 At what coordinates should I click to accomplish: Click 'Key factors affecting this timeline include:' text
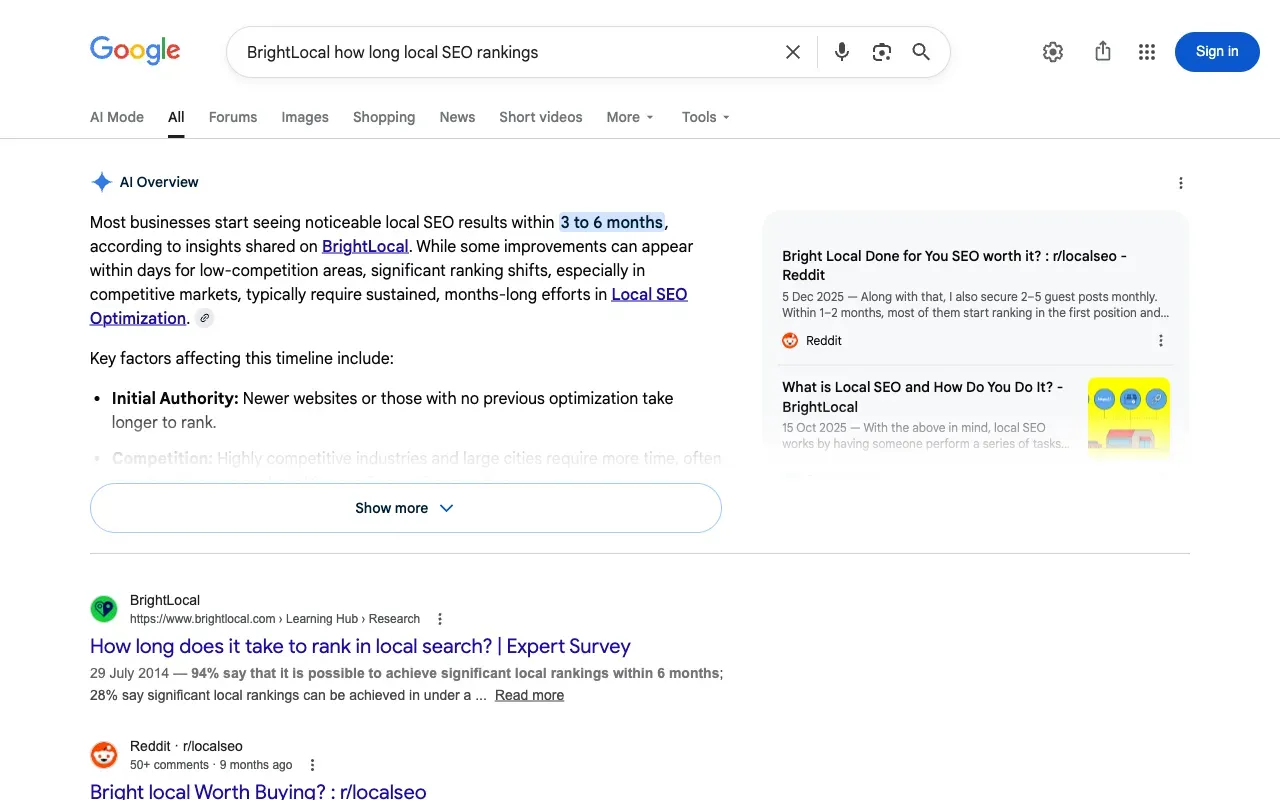pos(242,358)
